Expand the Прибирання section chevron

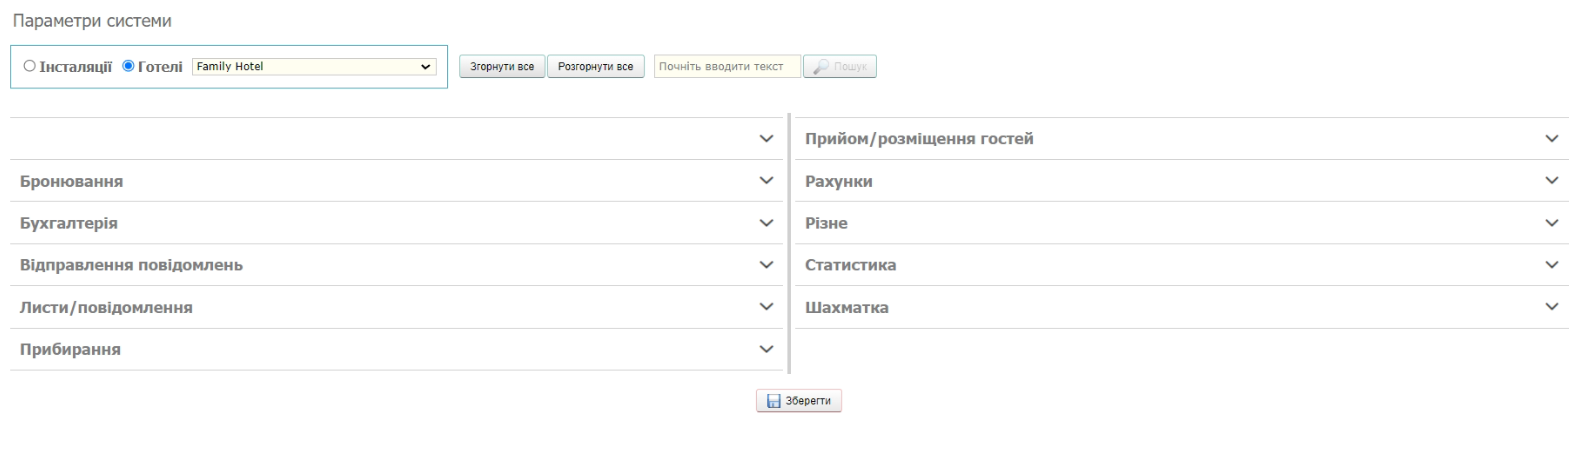coord(766,350)
